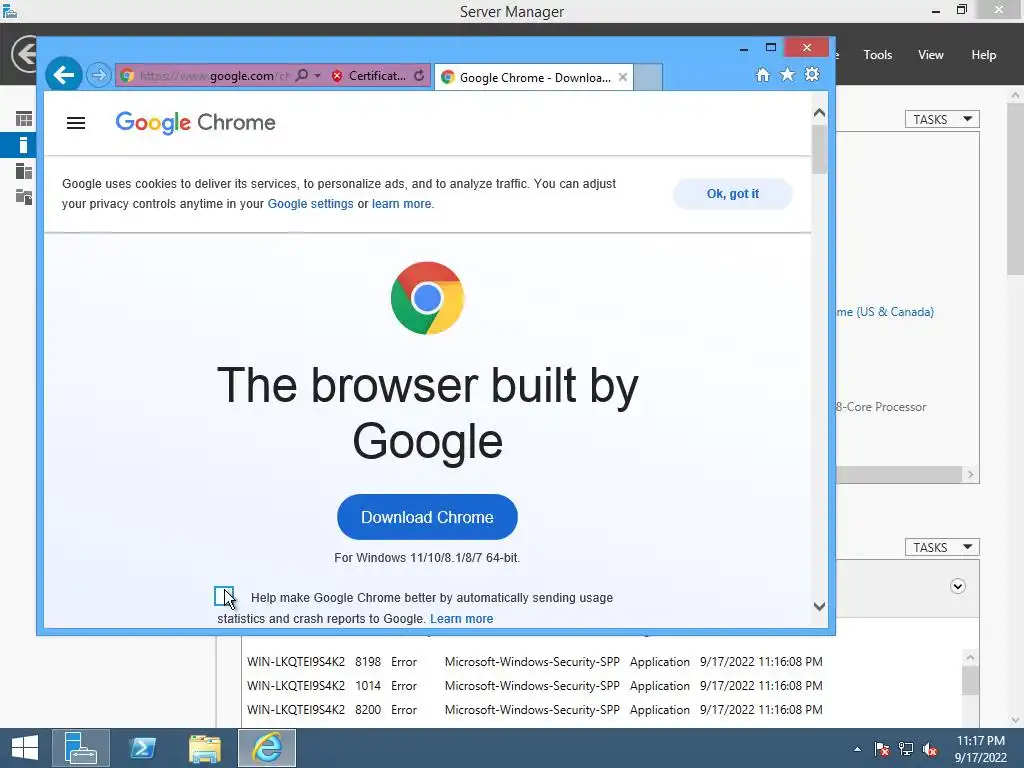
Task: Open the Google settings link
Action: coord(310,204)
